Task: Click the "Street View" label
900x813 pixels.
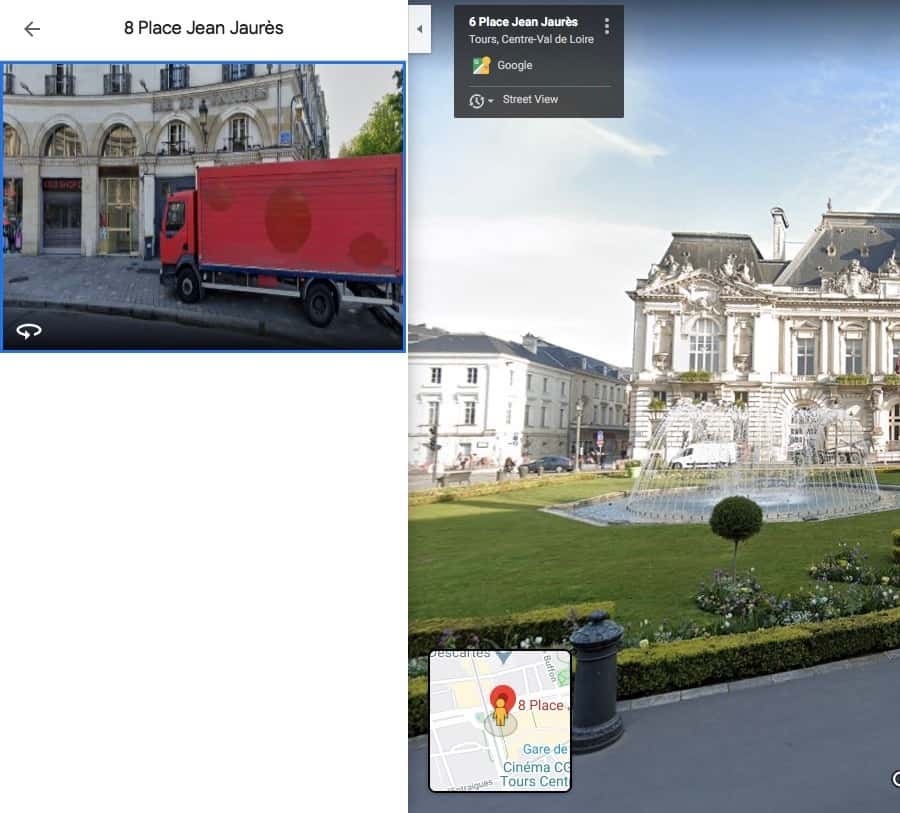Action: 530,100
